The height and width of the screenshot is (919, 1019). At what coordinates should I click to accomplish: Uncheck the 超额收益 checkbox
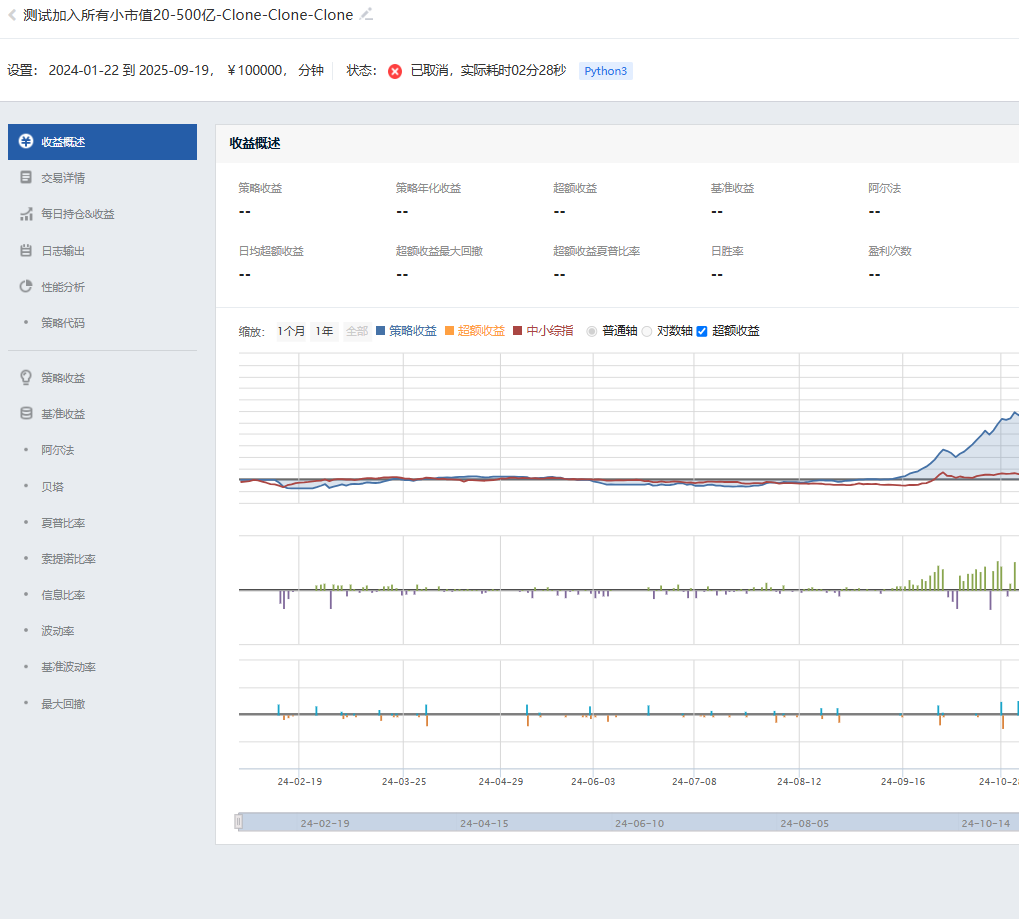tap(702, 331)
